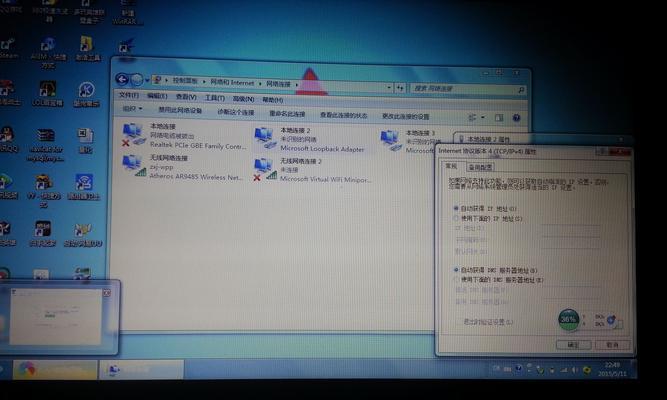Screen dimensions: 667x400
Task: Click 确定 in the TCP/IPv4 dialog
Action: 573,344
